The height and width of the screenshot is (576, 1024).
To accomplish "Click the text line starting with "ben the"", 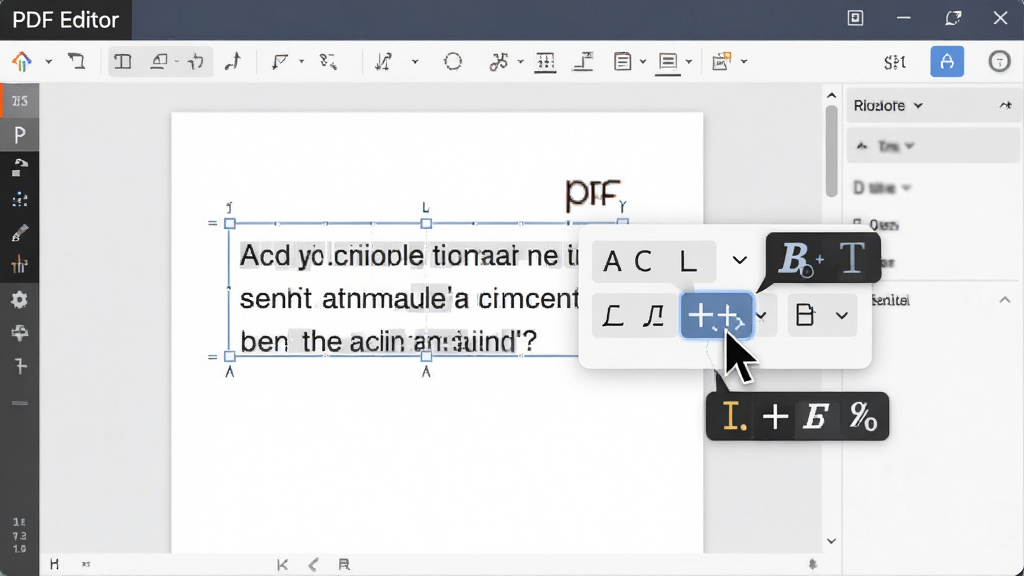I will (389, 342).
